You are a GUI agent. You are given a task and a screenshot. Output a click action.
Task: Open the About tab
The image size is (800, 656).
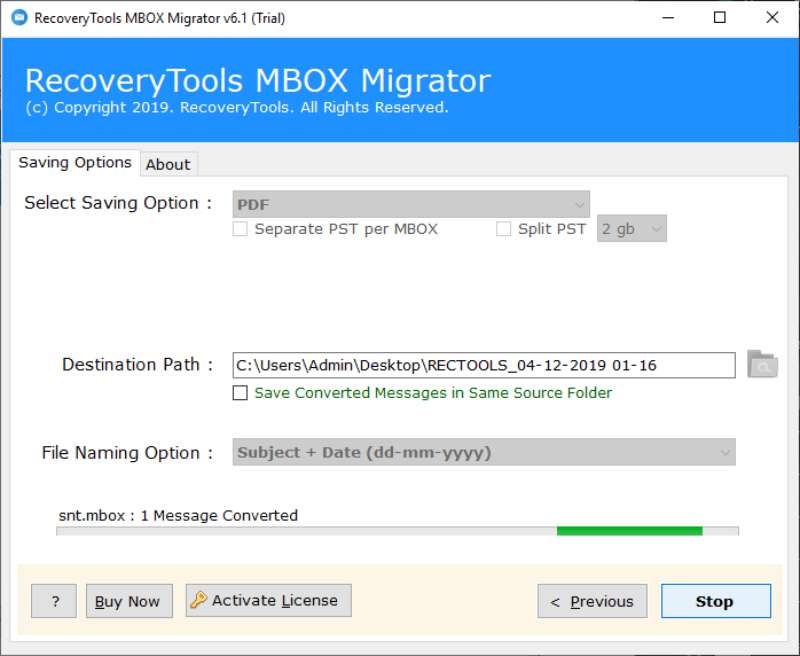coord(168,164)
